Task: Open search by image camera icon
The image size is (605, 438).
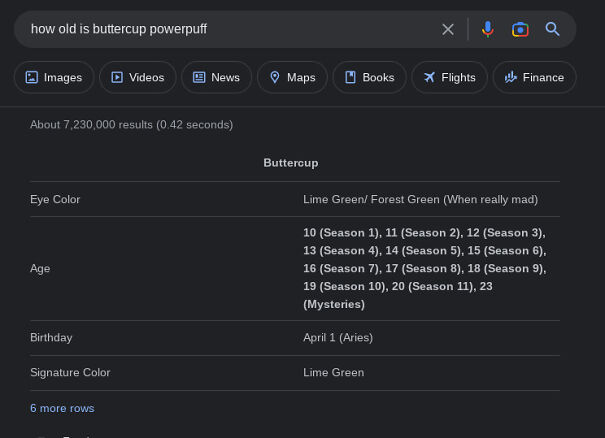Action: coord(520,29)
